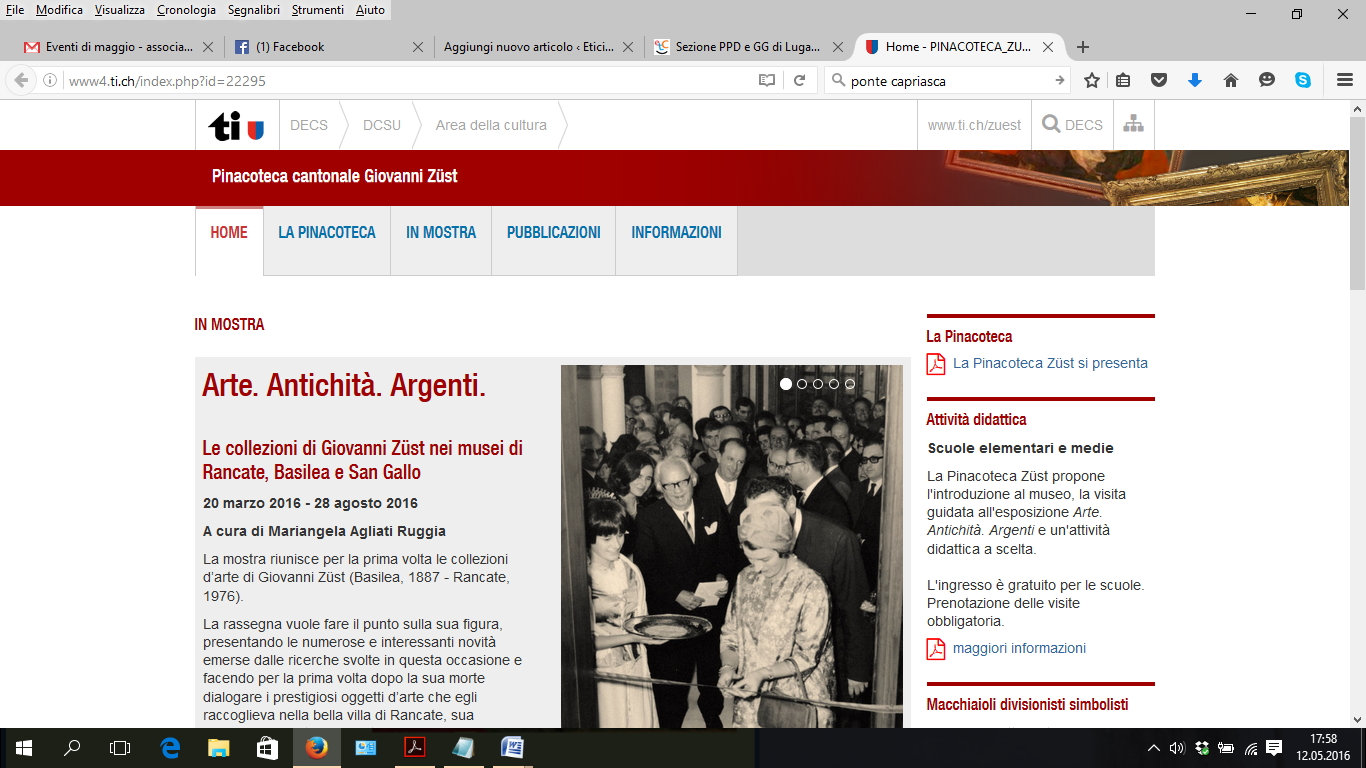Reload the current page

(x=799, y=81)
